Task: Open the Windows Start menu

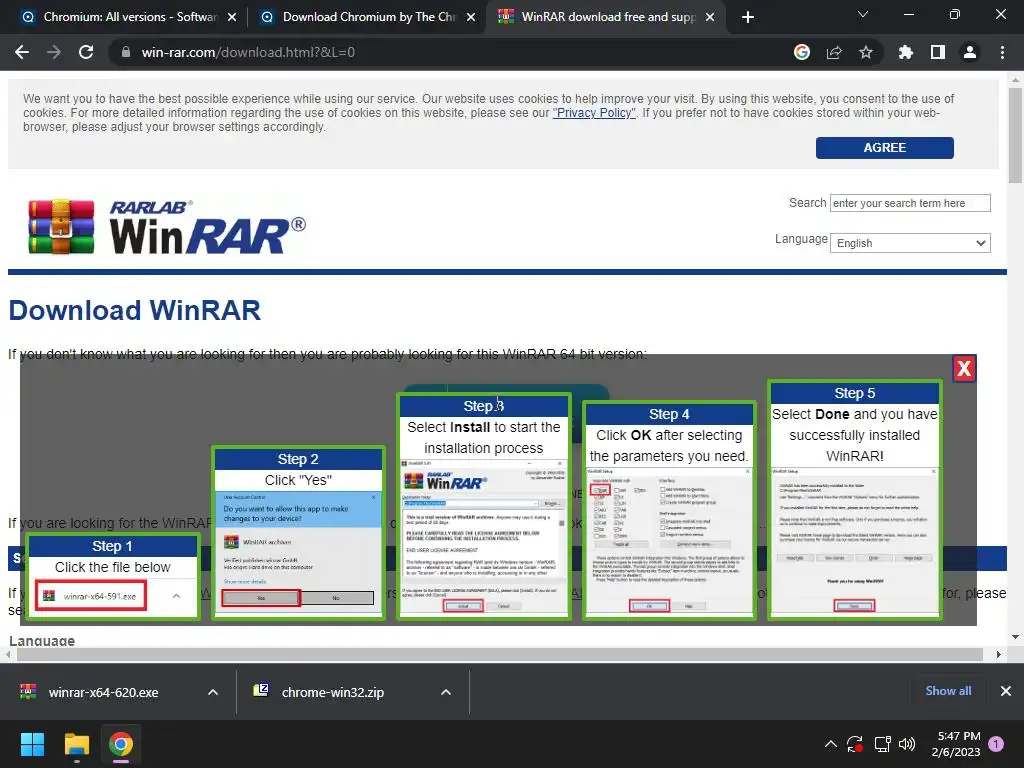Action: tap(32, 744)
